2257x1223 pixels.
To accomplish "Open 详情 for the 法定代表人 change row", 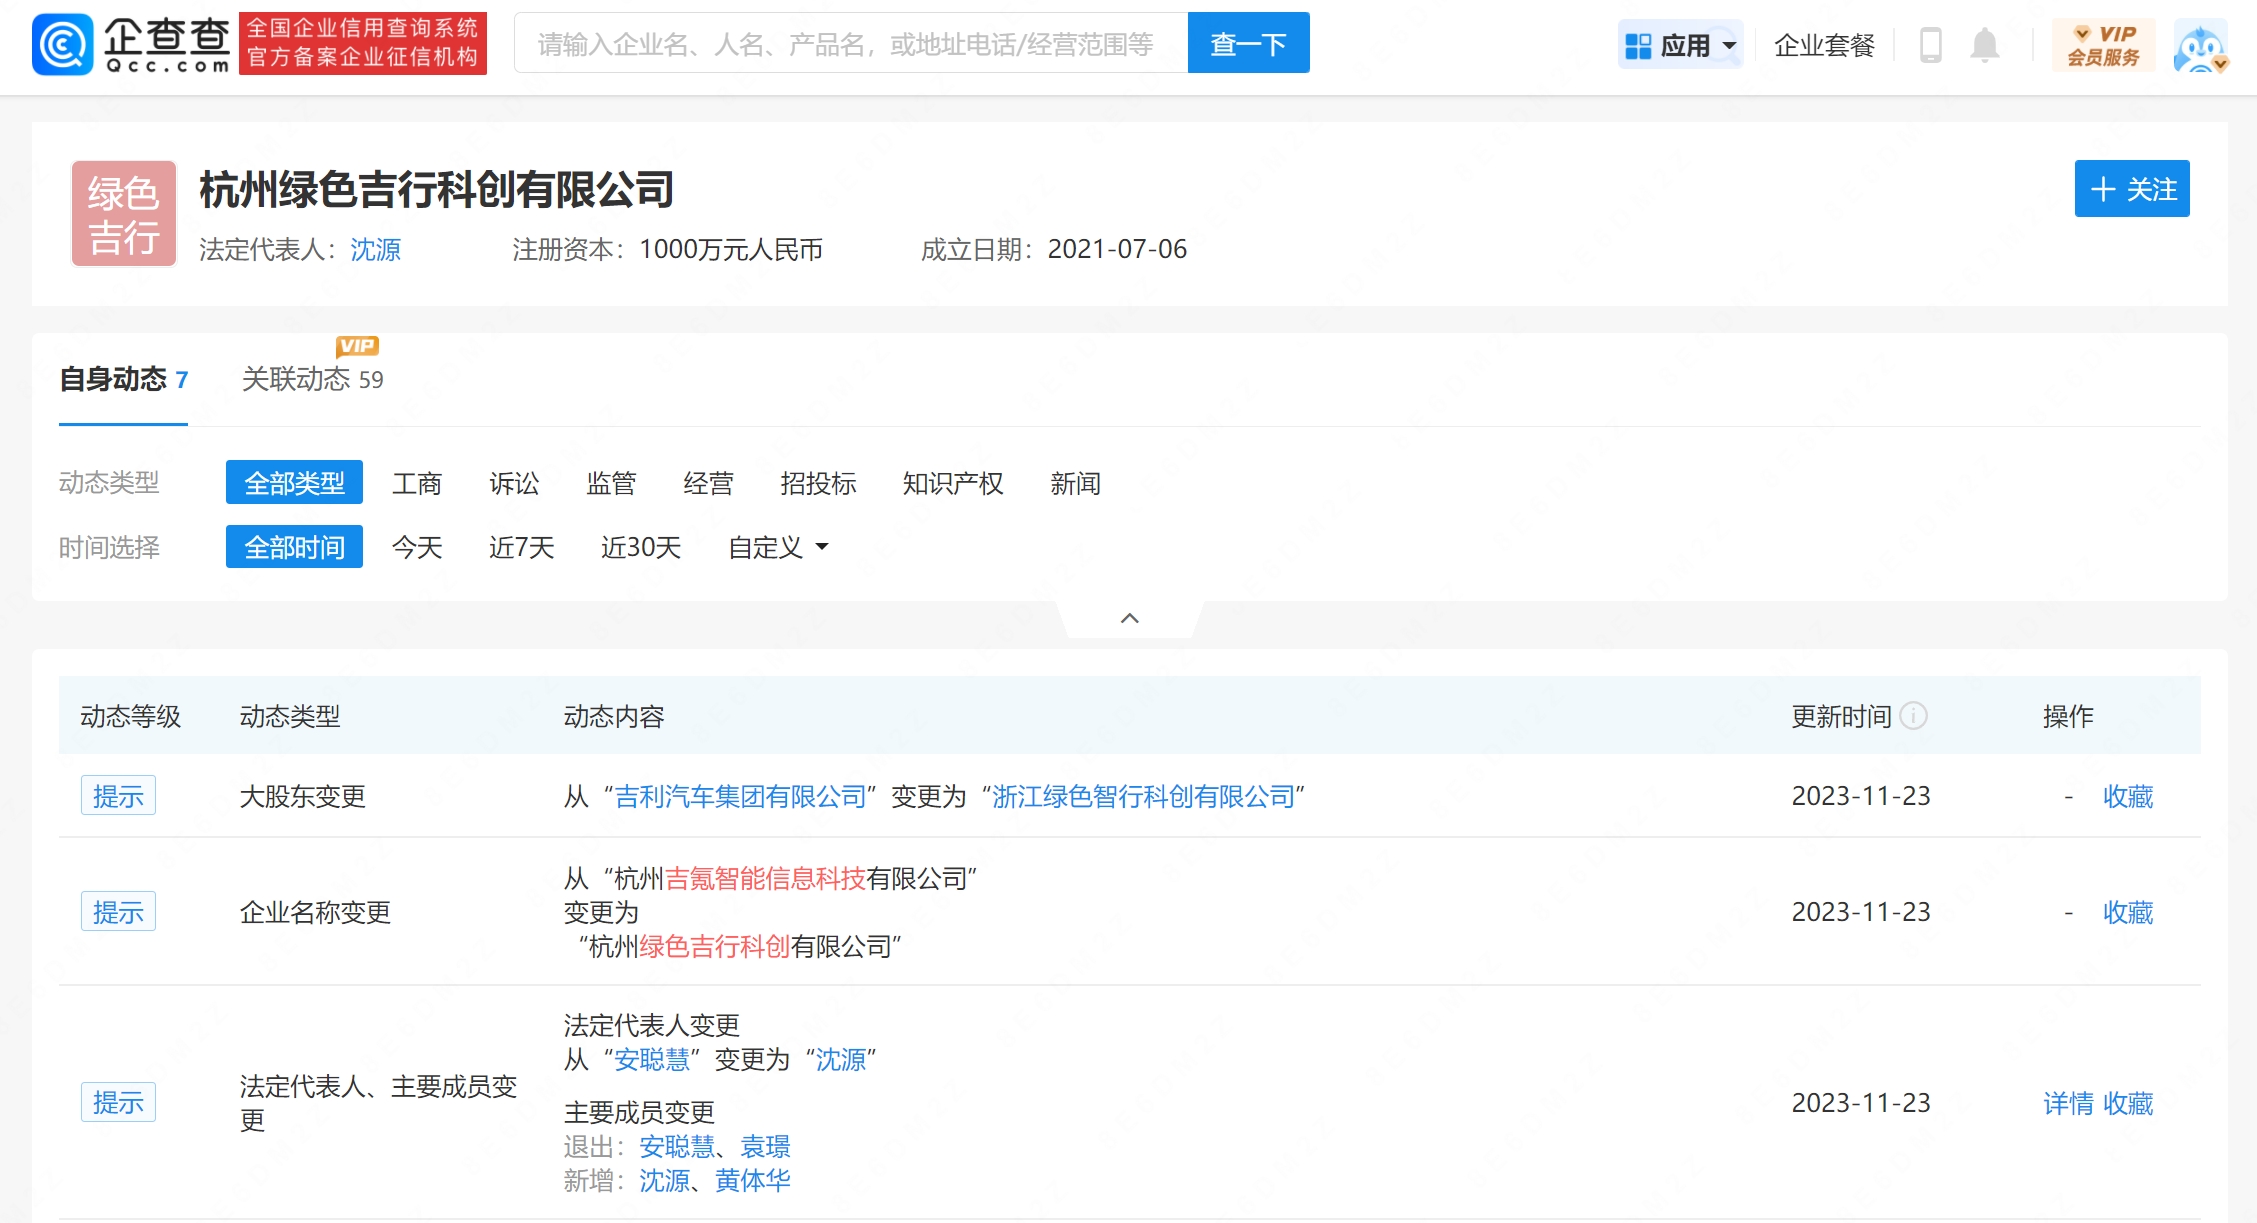I will coord(2068,1103).
